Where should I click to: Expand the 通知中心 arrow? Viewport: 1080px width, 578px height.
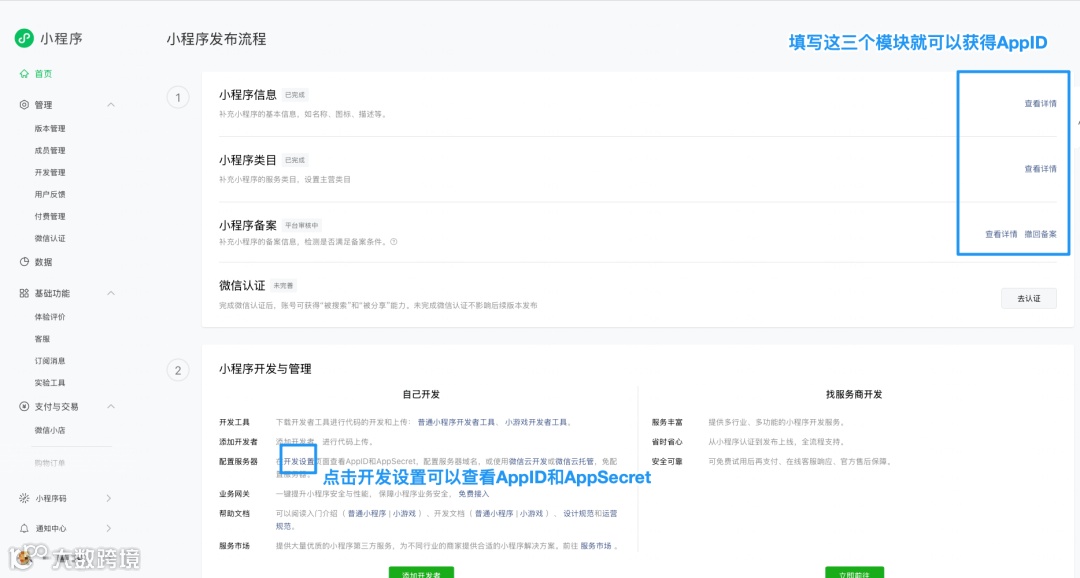point(109,528)
